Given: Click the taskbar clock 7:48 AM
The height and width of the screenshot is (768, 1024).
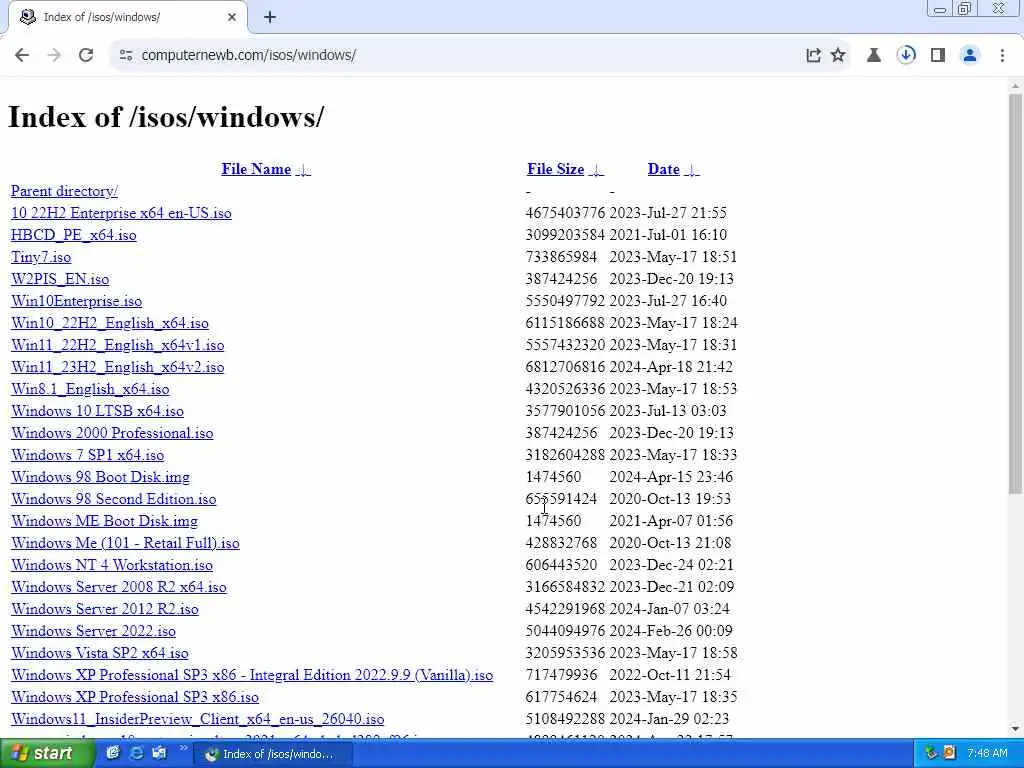Looking at the screenshot, I should tap(987, 754).
